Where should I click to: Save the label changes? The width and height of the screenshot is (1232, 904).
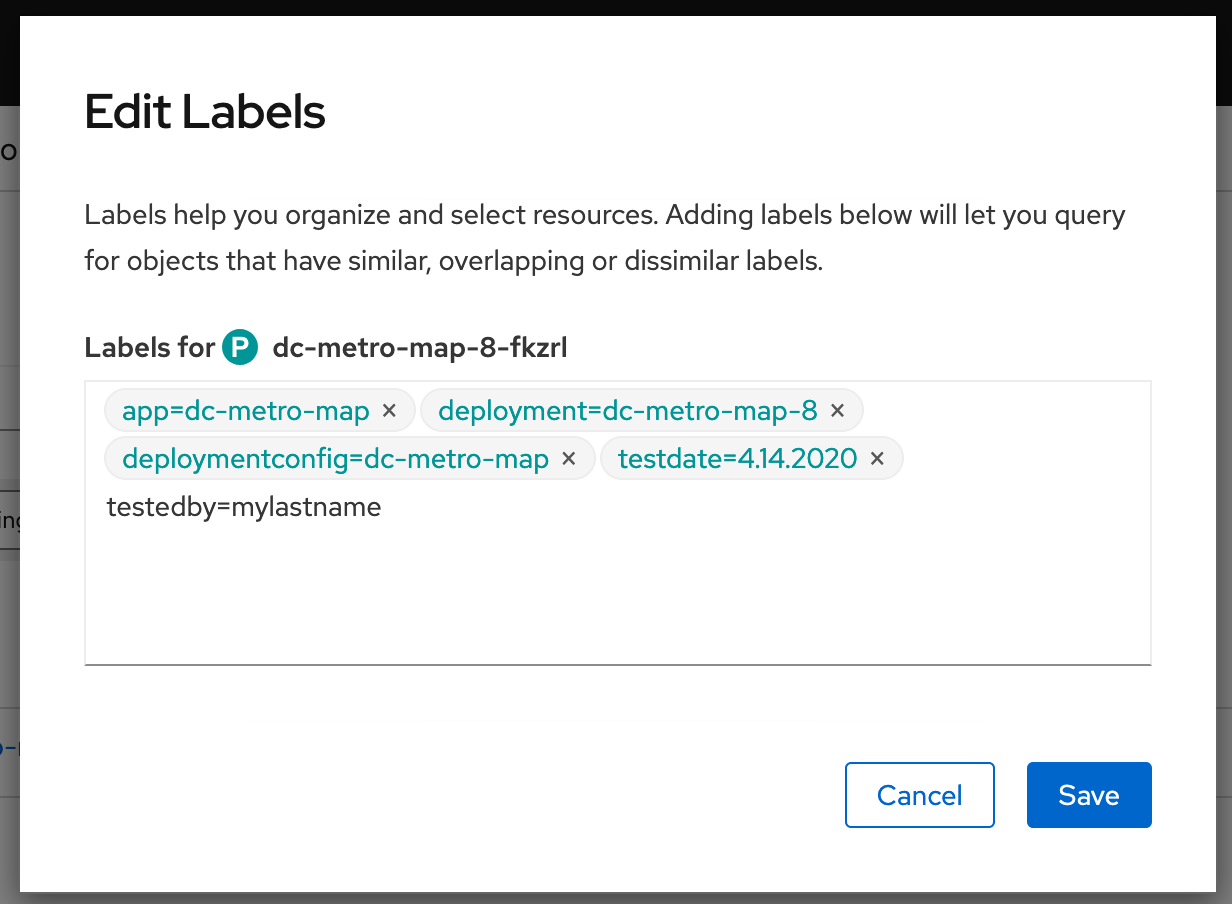(x=1089, y=795)
